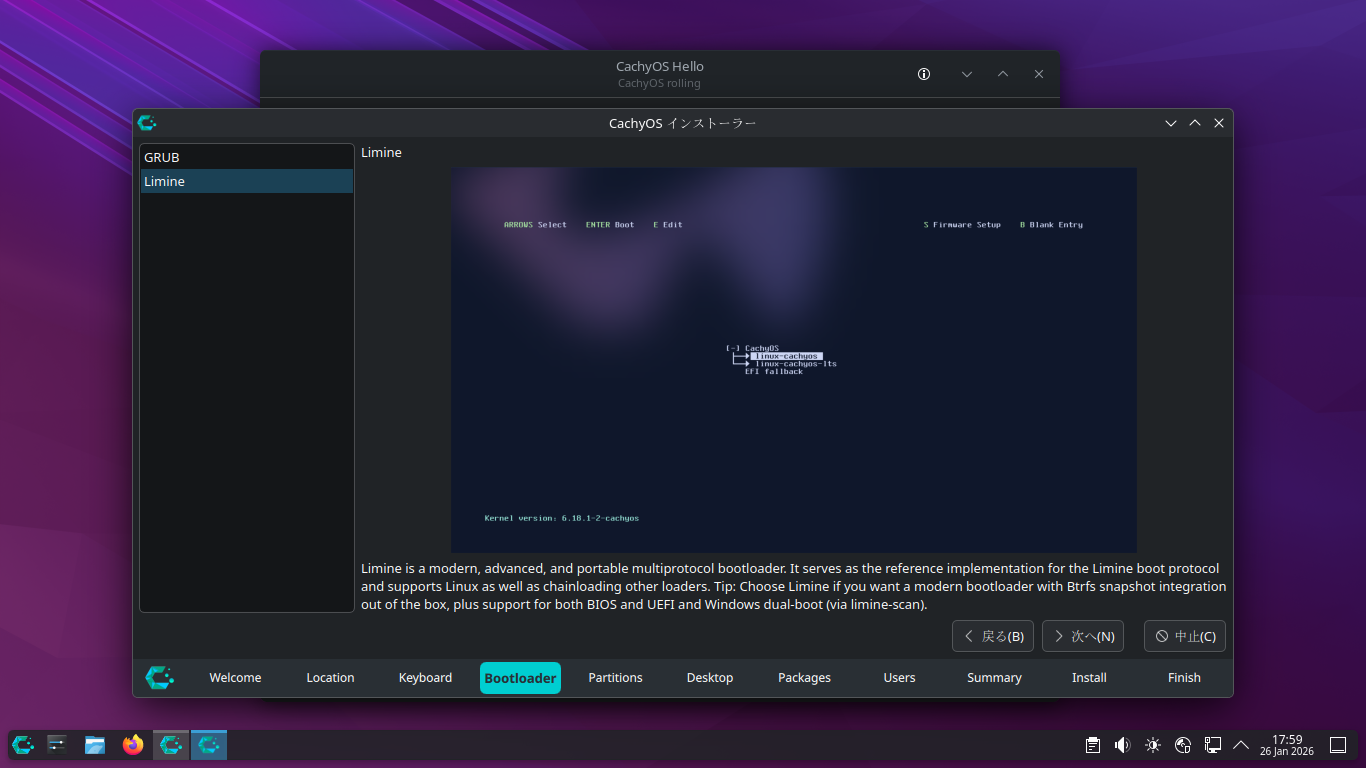Switch to the Keyboard step
The width and height of the screenshot is (1366, 768).
coord(425,678)
